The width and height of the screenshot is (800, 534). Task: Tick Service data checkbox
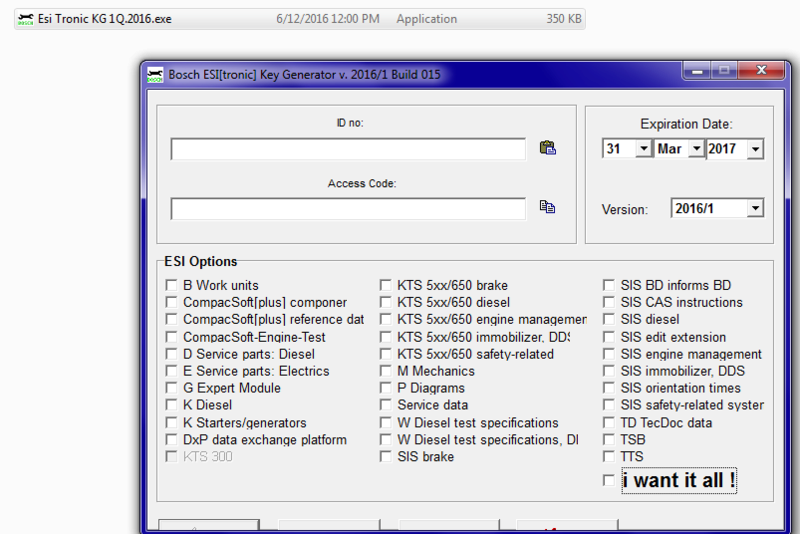pos(386,405)
